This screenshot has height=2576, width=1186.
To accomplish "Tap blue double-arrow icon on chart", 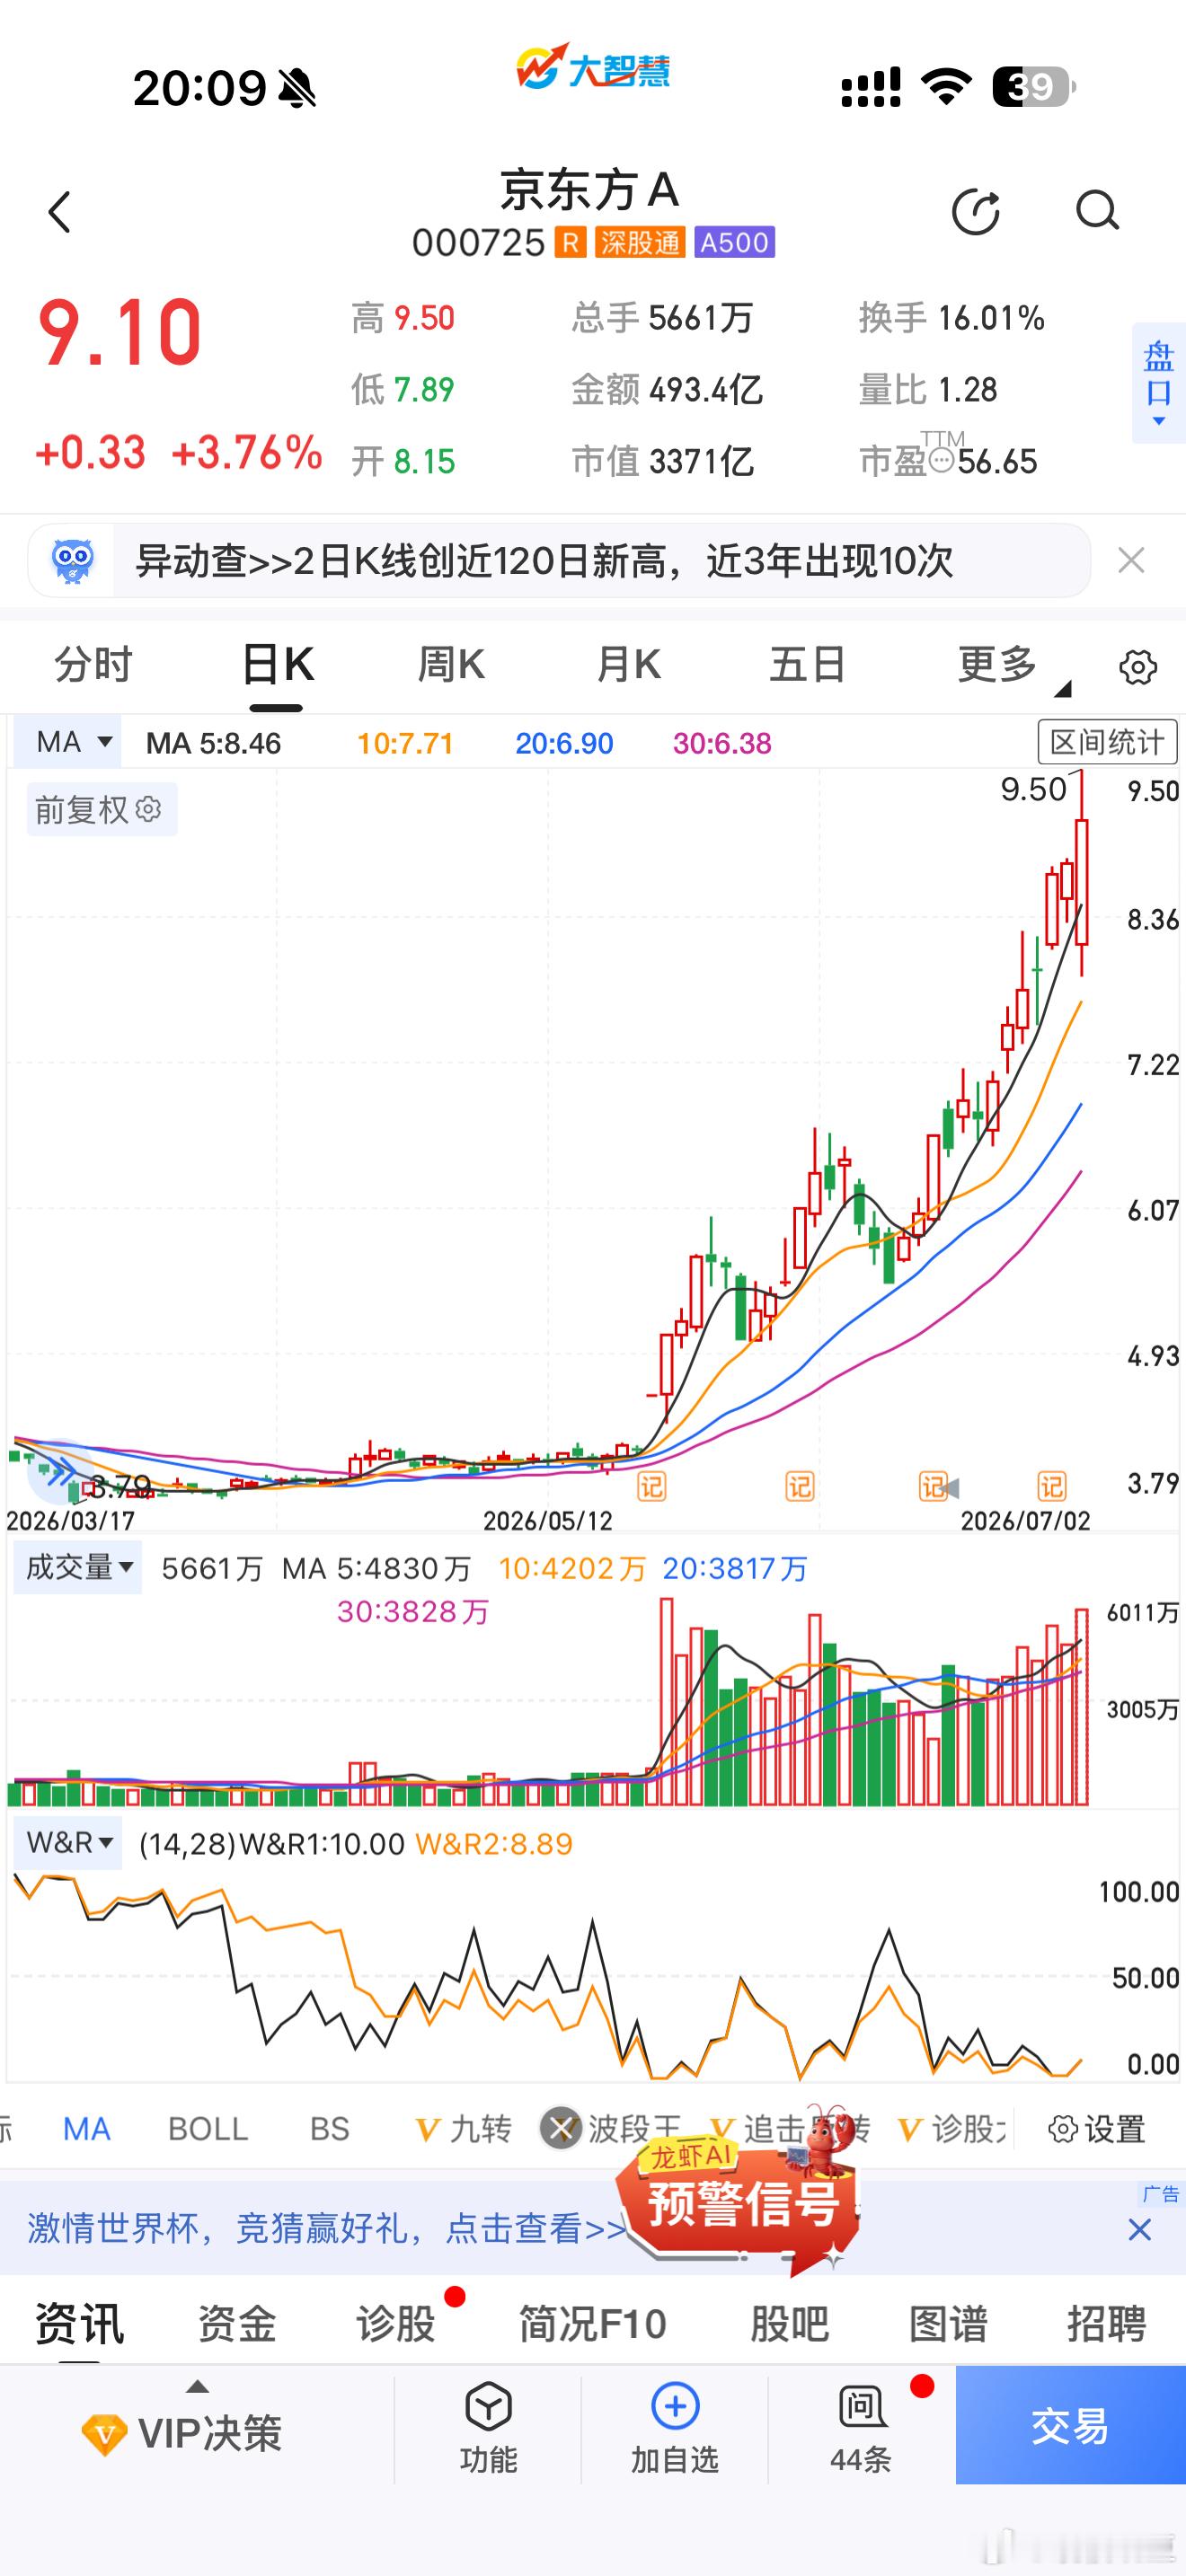I will pos(60,1469).
